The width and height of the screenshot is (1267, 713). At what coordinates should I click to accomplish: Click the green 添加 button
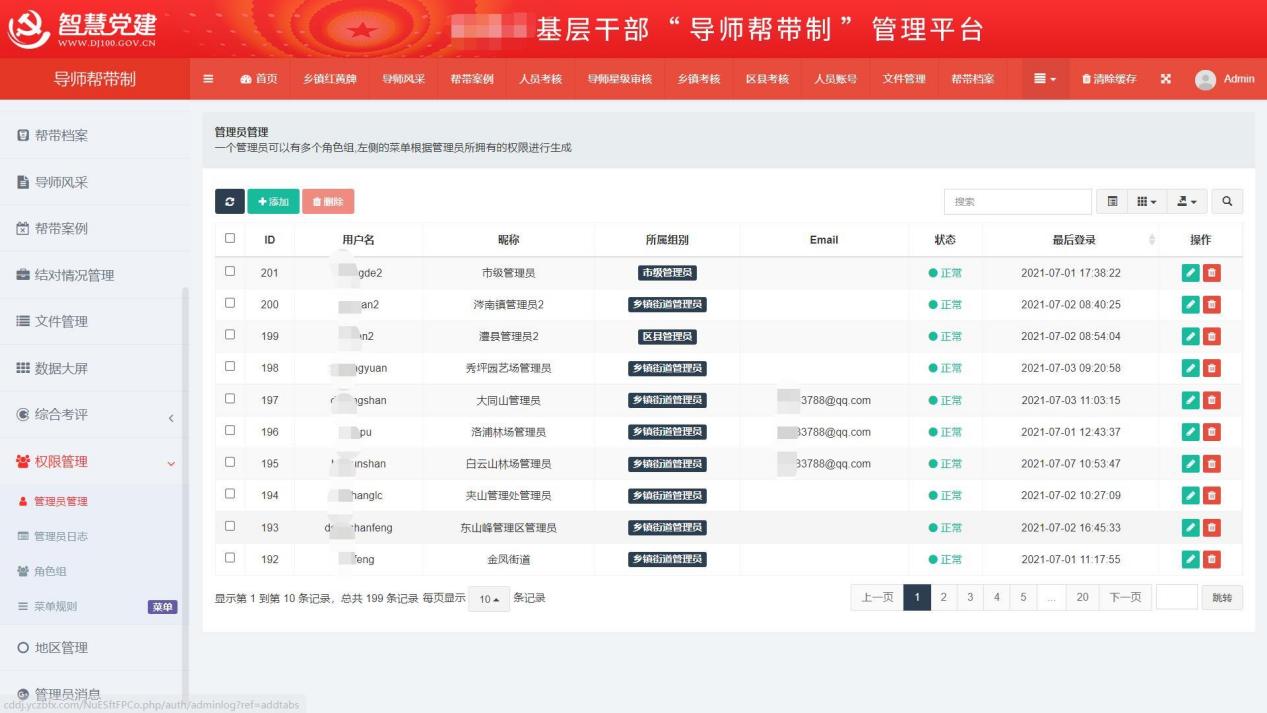[x=273, y=202]
